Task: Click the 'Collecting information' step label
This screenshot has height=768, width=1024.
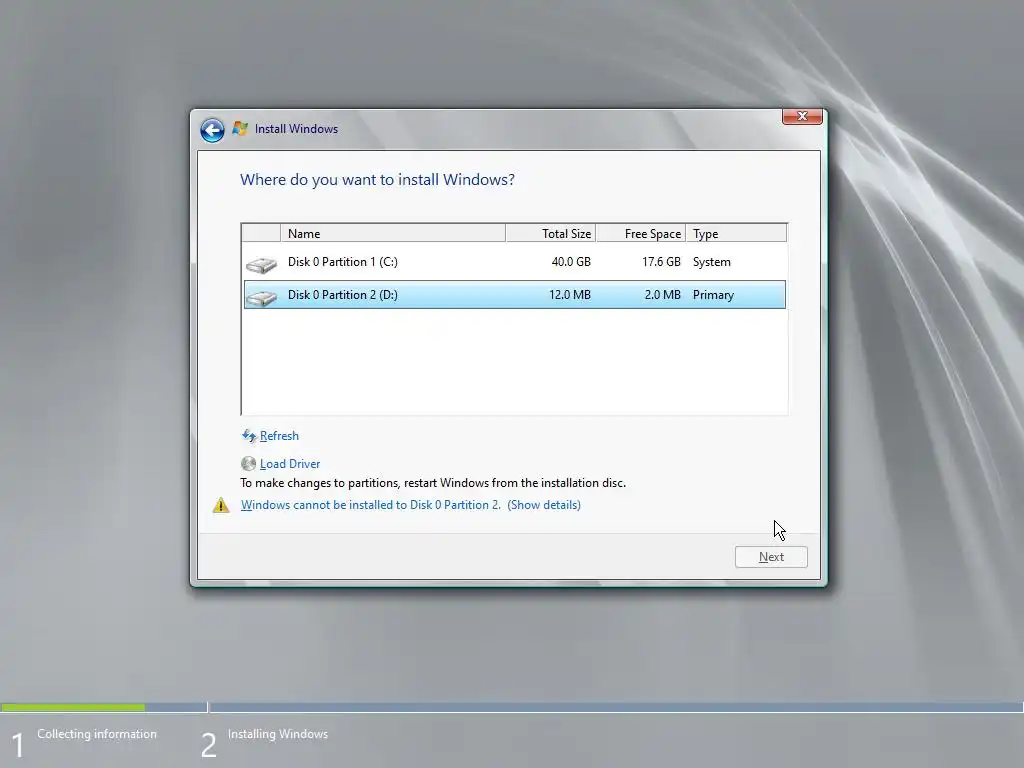Action: click(97, 734)
